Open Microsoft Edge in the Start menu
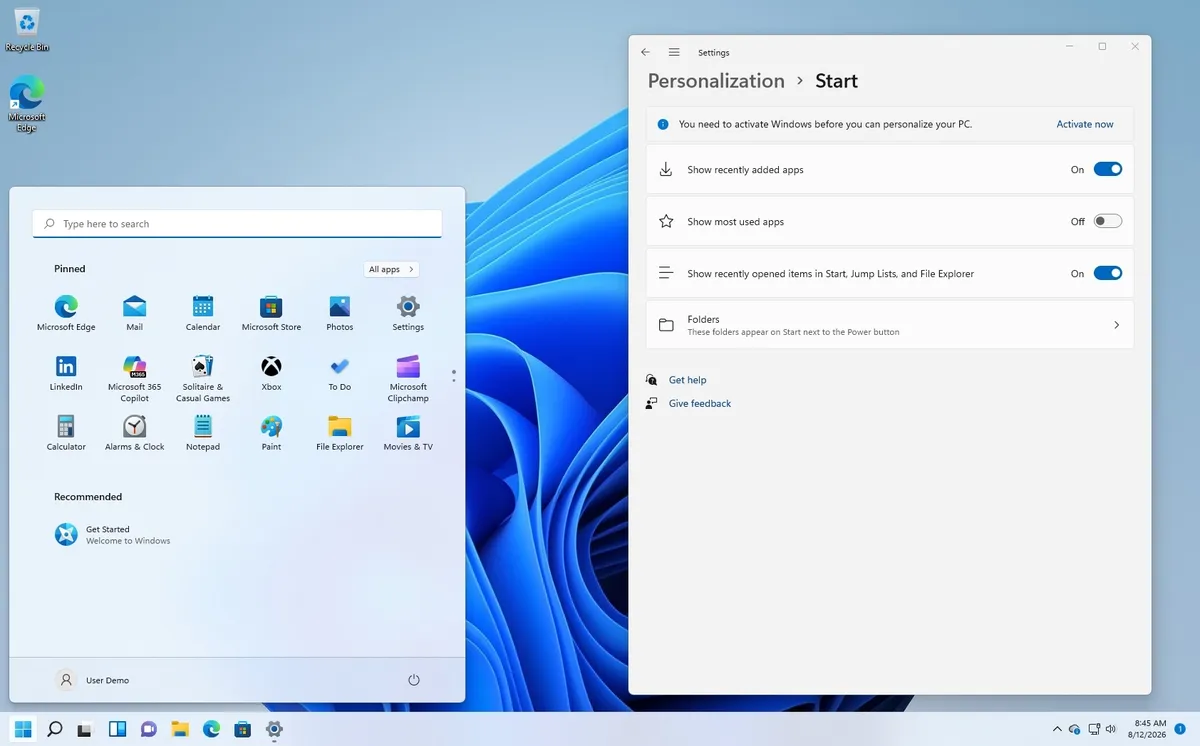Viewport: 1200px width, 746px height. point(66,313)
